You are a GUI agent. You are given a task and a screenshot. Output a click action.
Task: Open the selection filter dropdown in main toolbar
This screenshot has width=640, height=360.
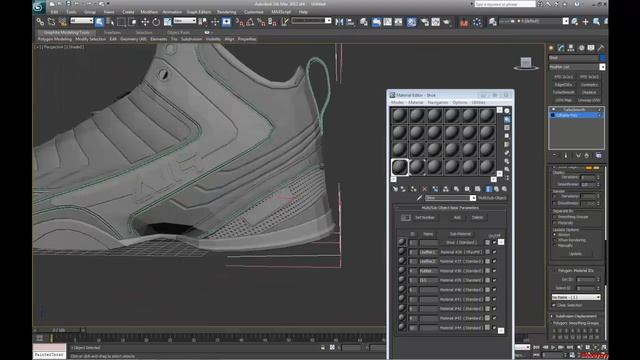pos(82,20)
